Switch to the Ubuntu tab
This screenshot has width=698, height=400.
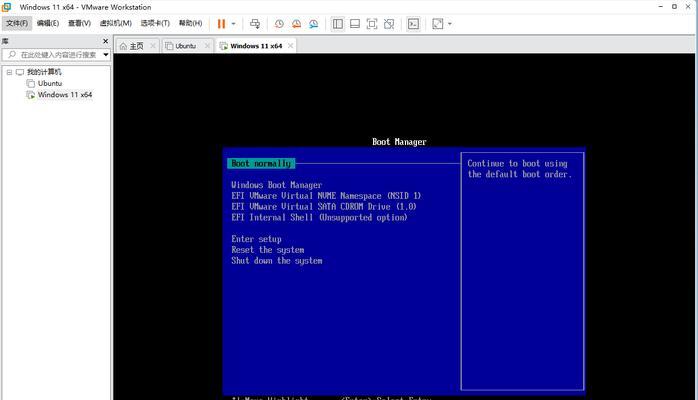coord(186,46)
